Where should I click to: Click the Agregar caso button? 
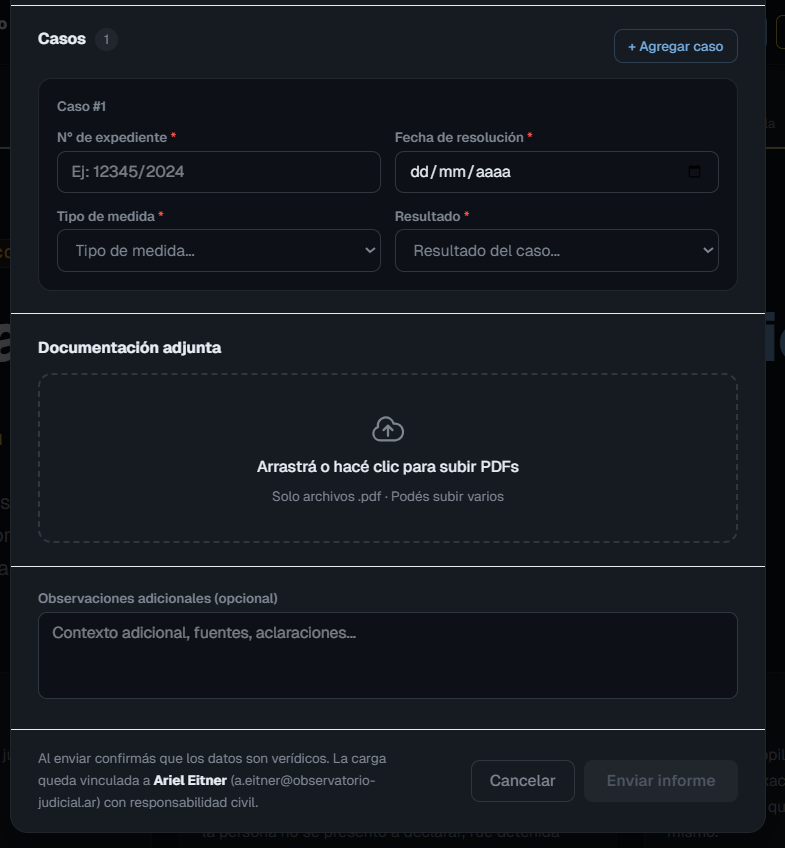(675, 46)
